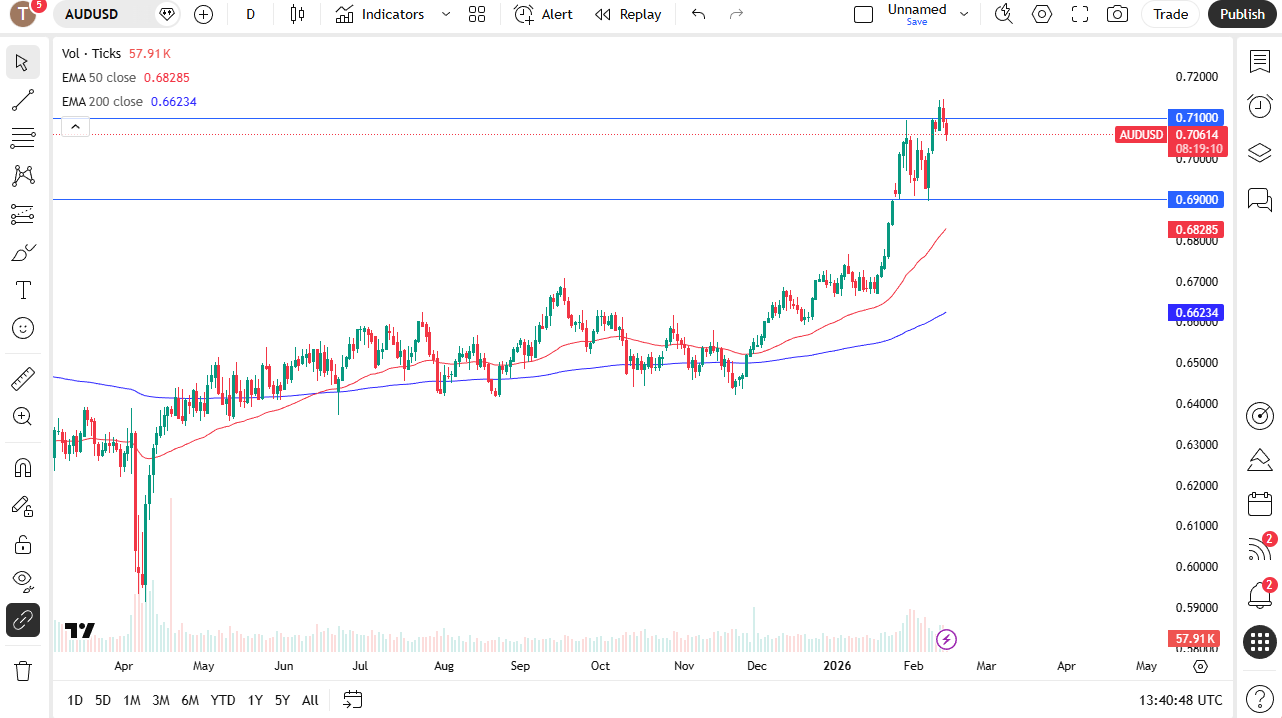The image size is (1282, 718).
Task: Select the trend line drawing tool
Action: click(x=23, y=100)
